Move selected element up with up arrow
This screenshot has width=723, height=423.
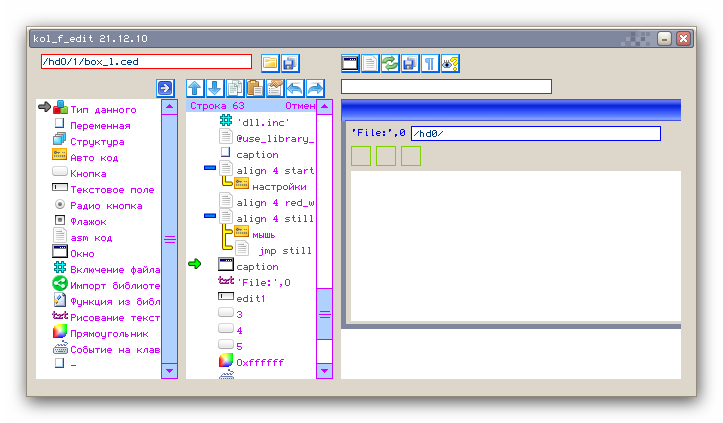coord(195,88)
